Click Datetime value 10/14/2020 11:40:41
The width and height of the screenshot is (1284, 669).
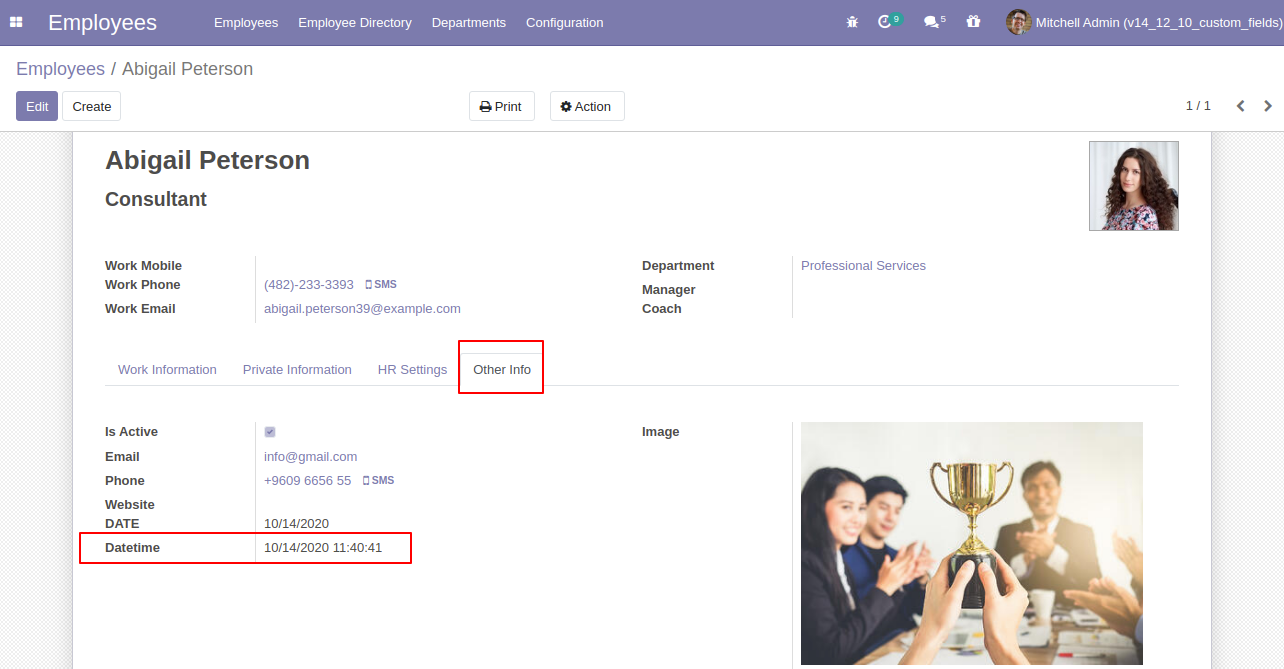click(x=323, y=548)
